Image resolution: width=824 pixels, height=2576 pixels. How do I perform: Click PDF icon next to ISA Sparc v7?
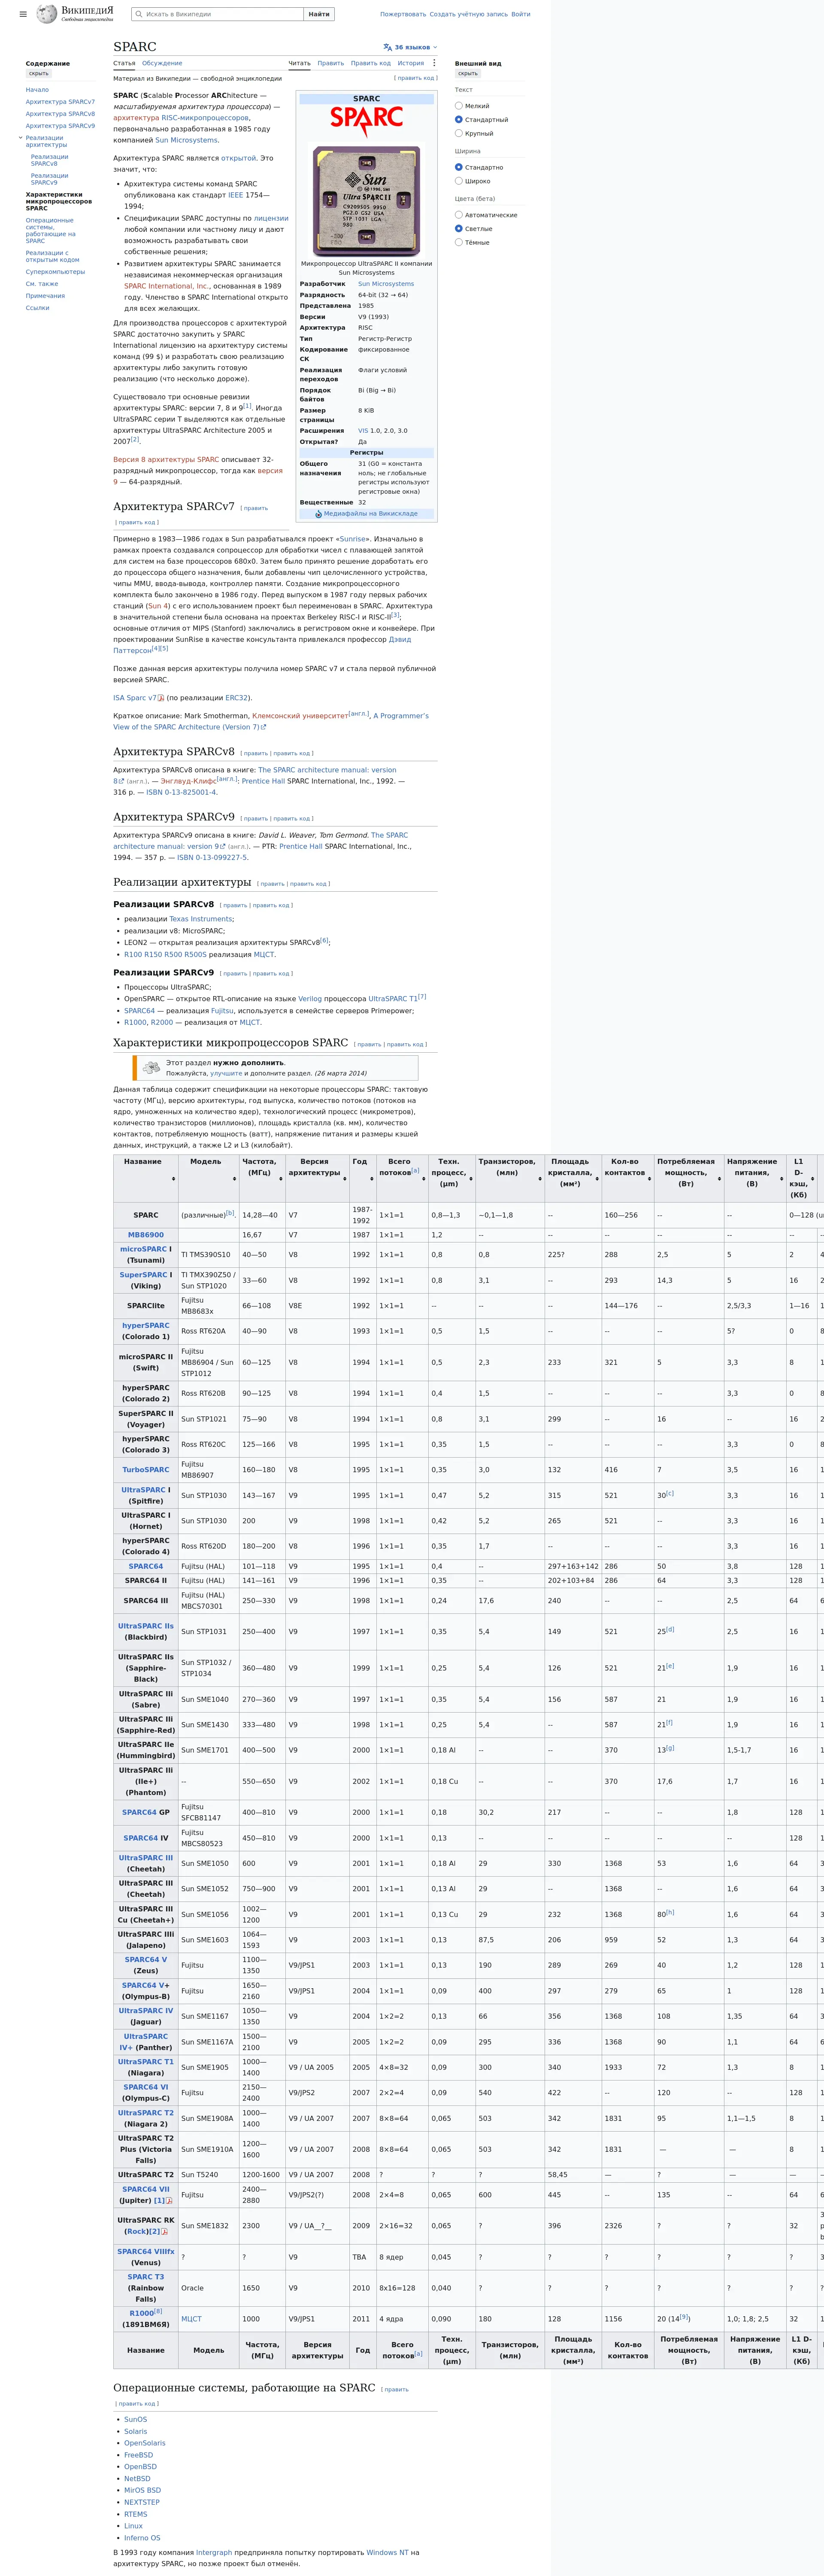(x=161, y=698)
